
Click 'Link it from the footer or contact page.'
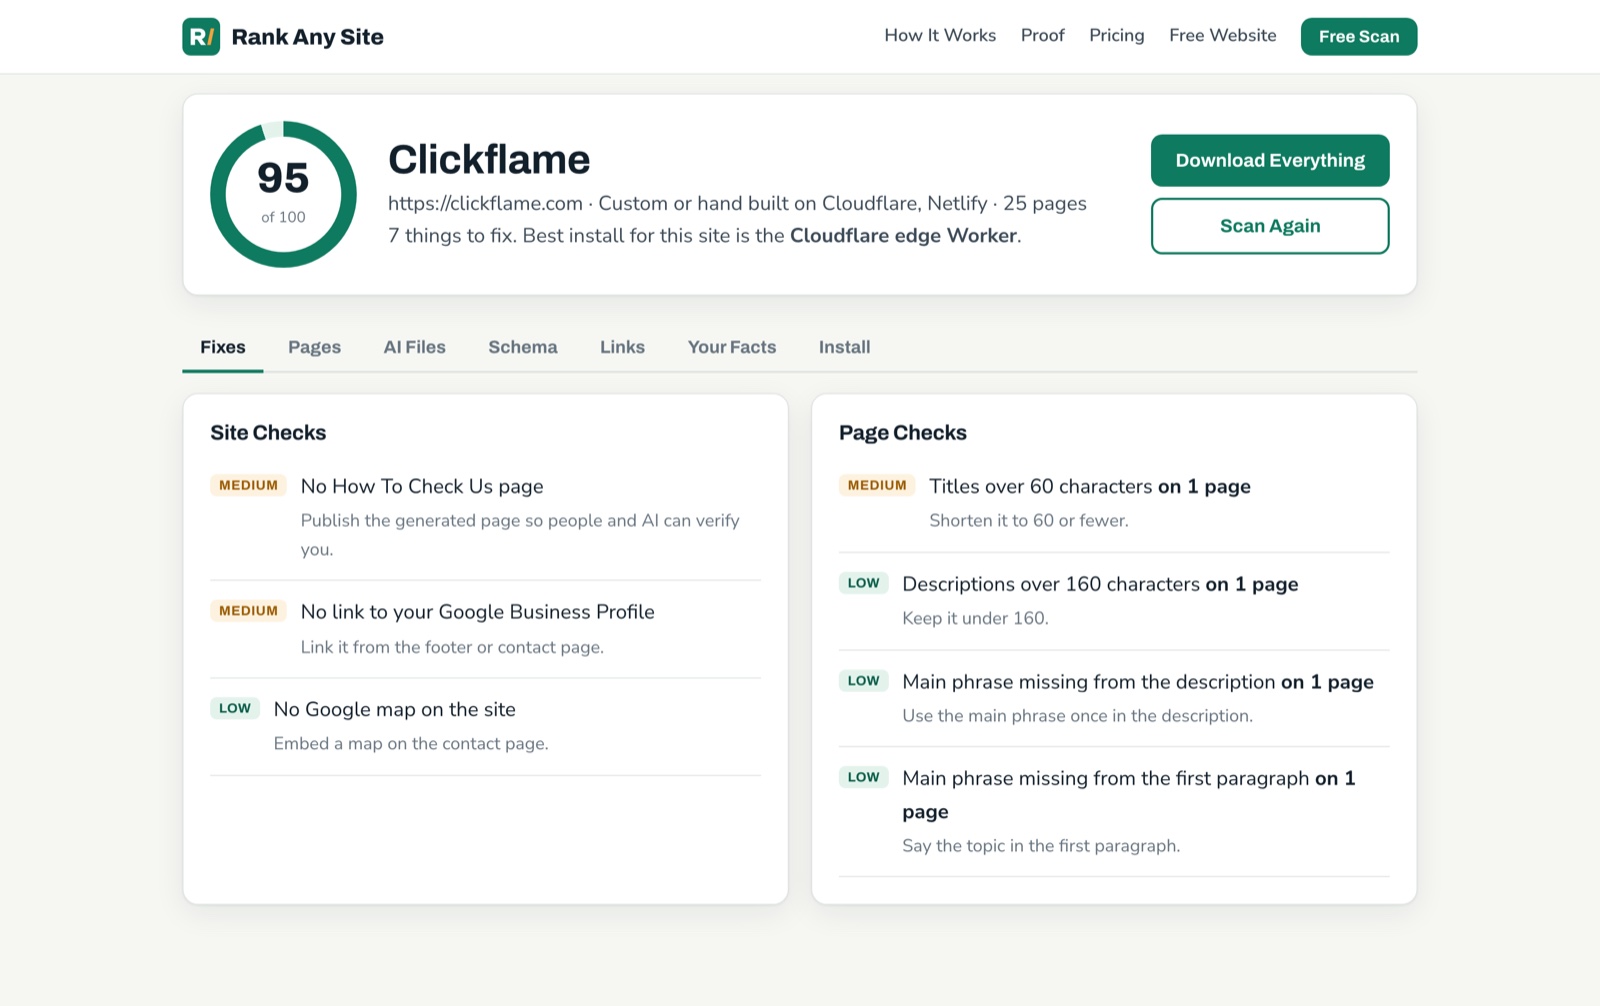point(452,648)
